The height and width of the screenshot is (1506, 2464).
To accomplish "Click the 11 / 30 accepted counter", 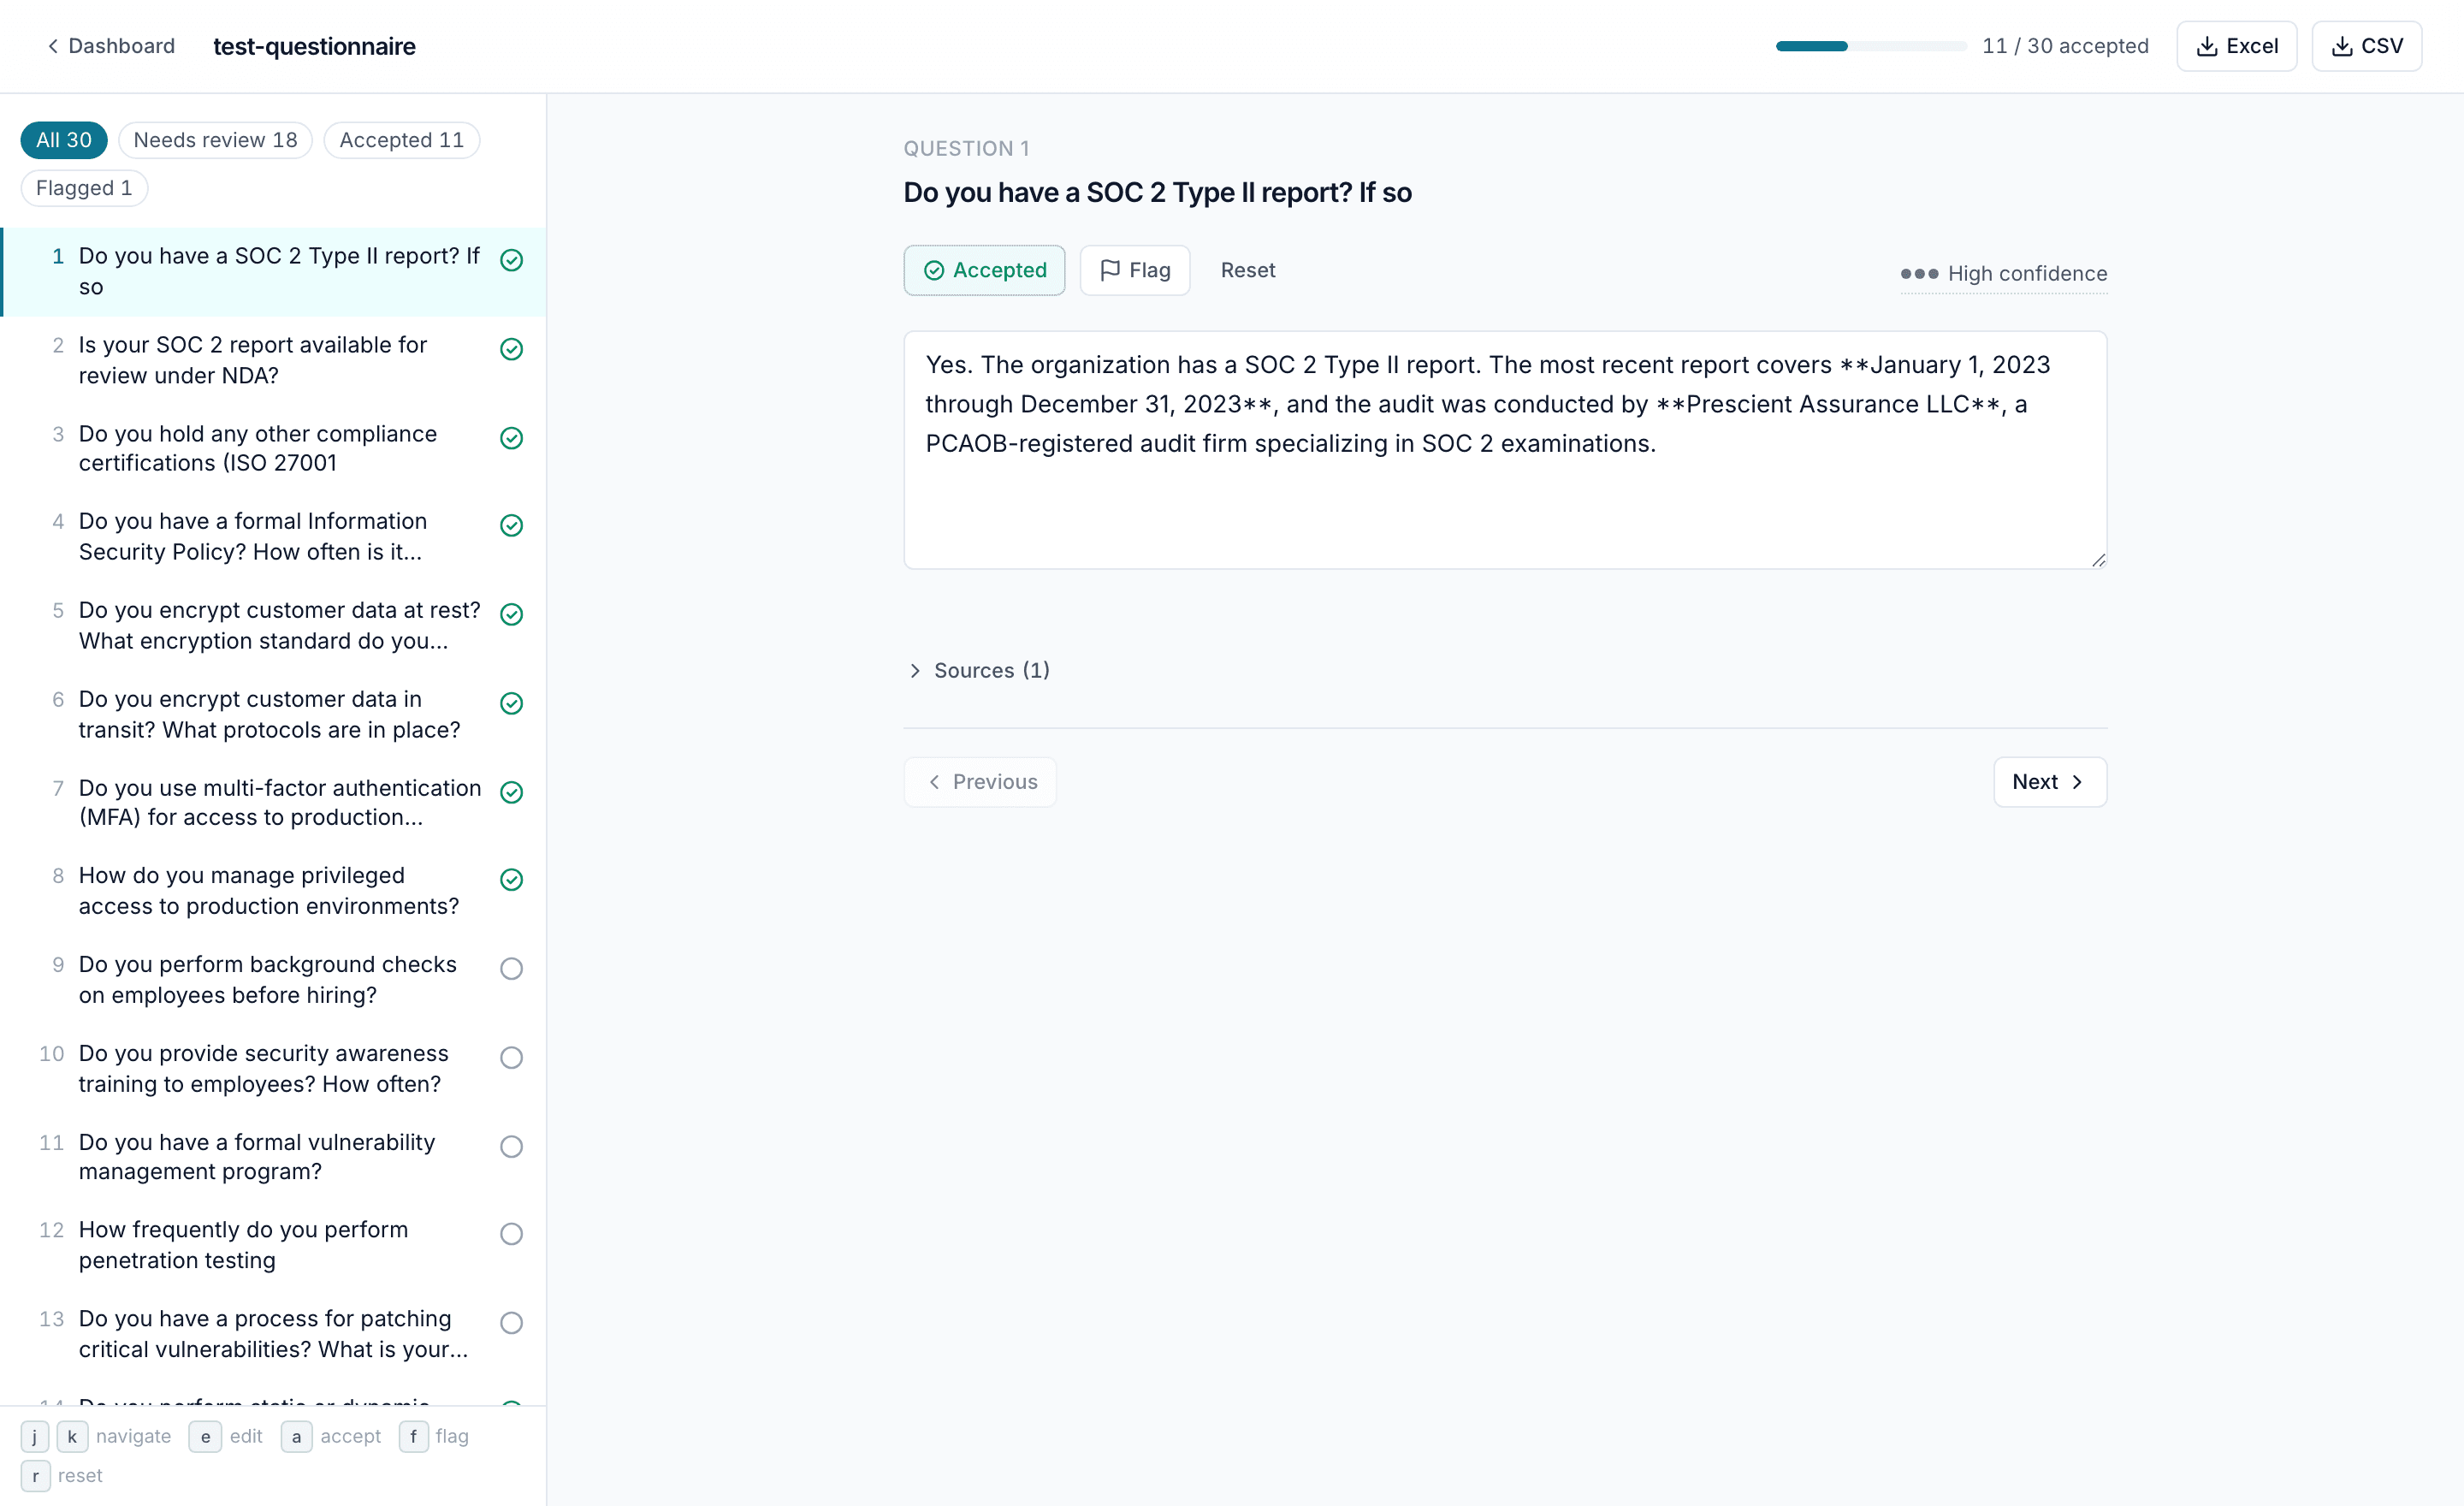I will [2065, 46].
